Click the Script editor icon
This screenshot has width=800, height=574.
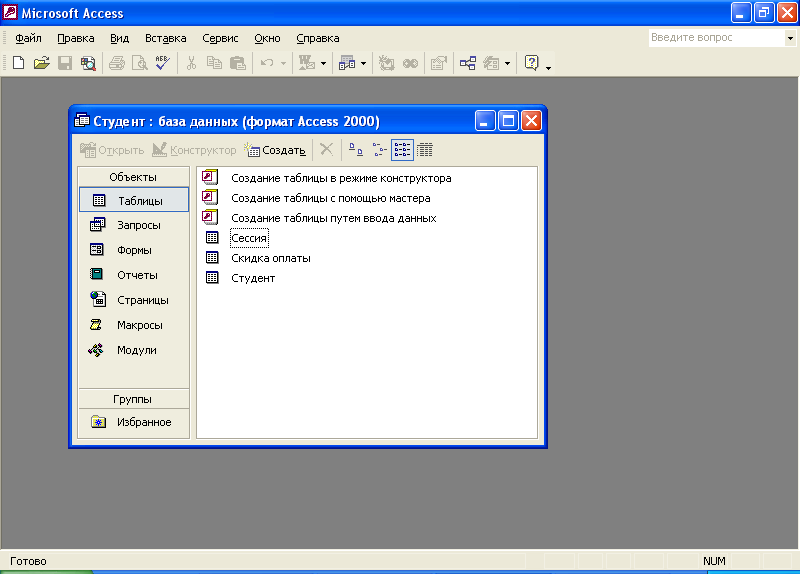point(410,63)
